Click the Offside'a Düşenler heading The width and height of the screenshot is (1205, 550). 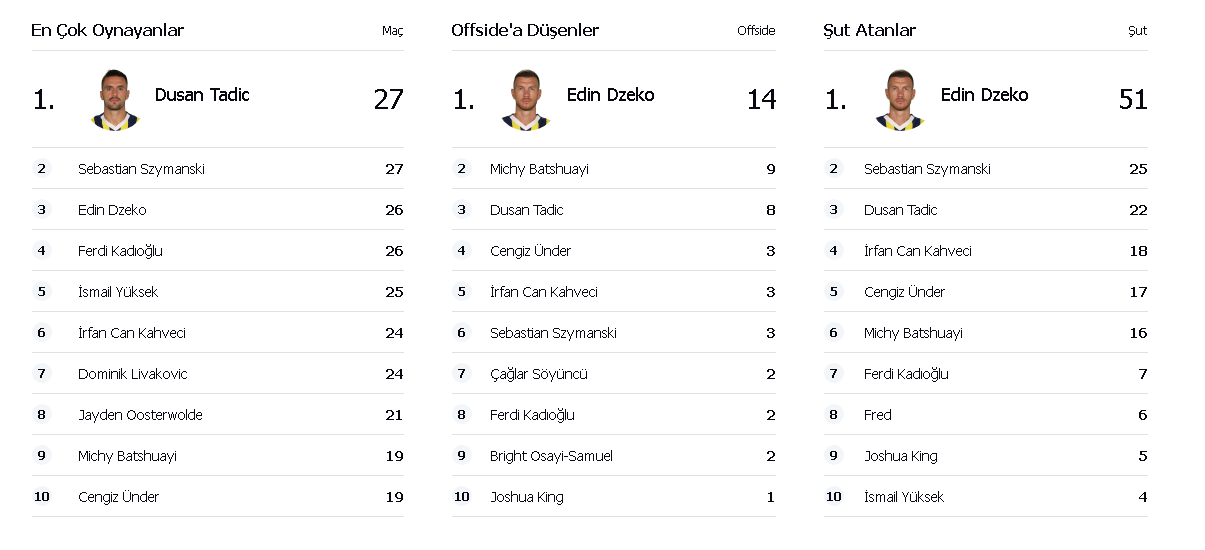(x=525, y=31)
